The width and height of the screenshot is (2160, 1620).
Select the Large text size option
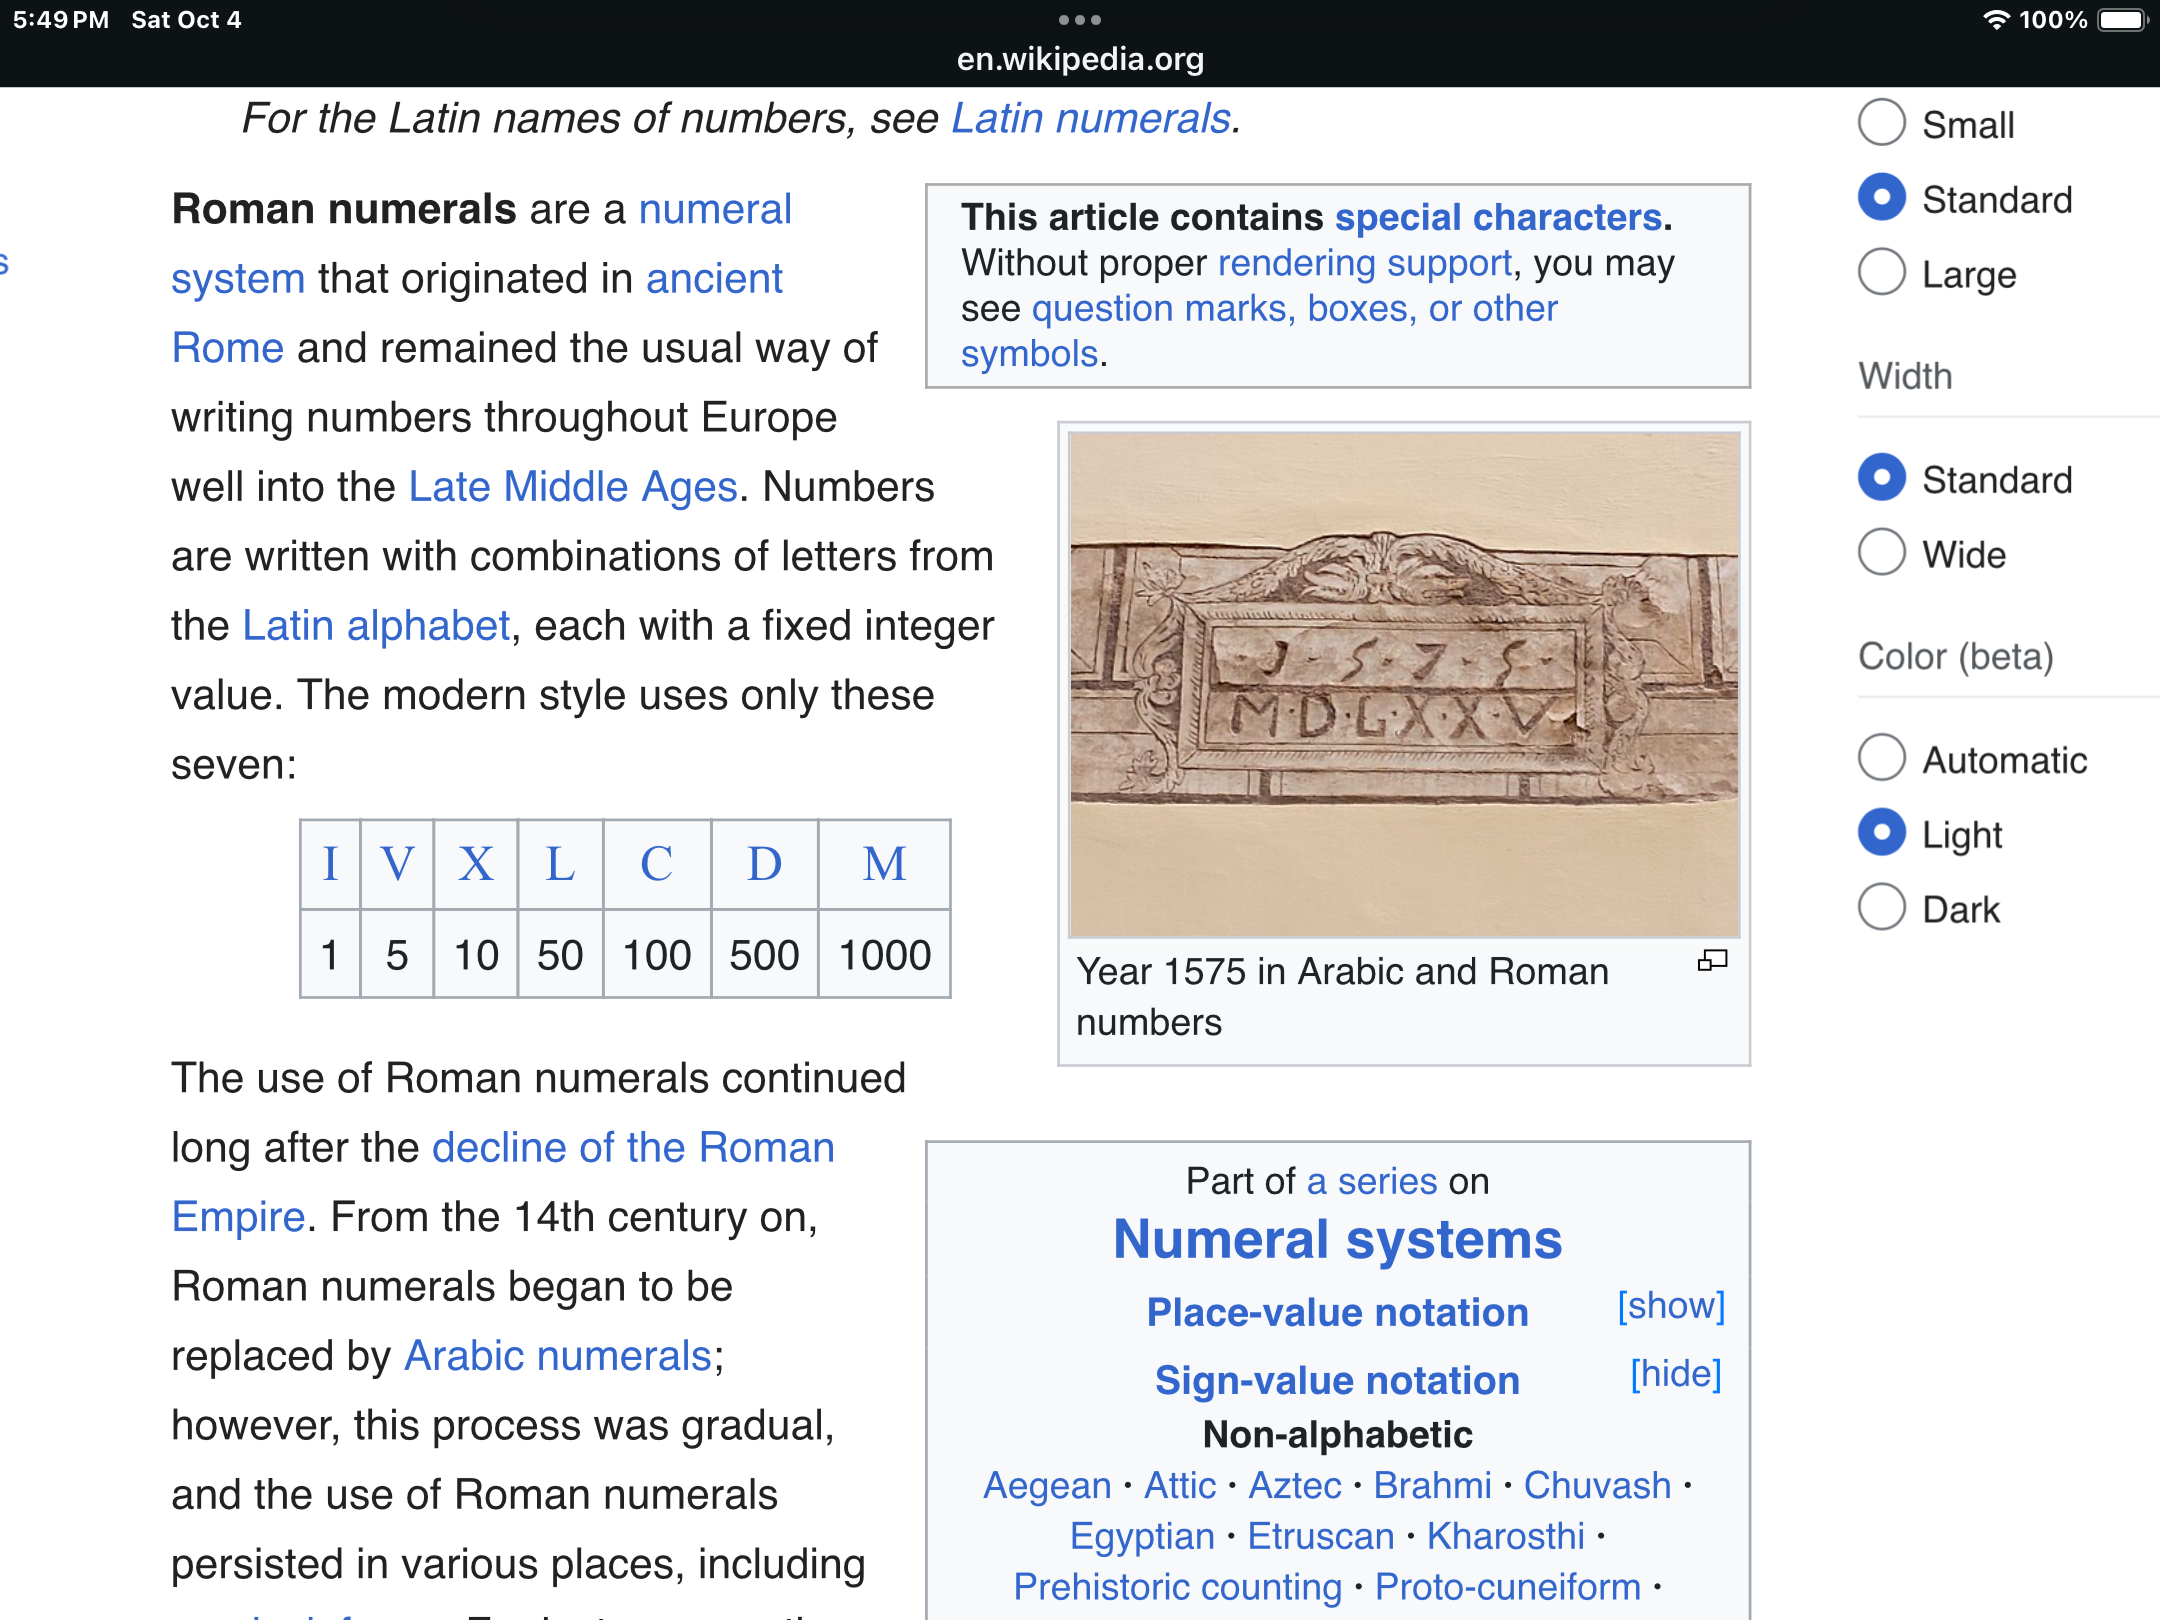click(1882, 273)
